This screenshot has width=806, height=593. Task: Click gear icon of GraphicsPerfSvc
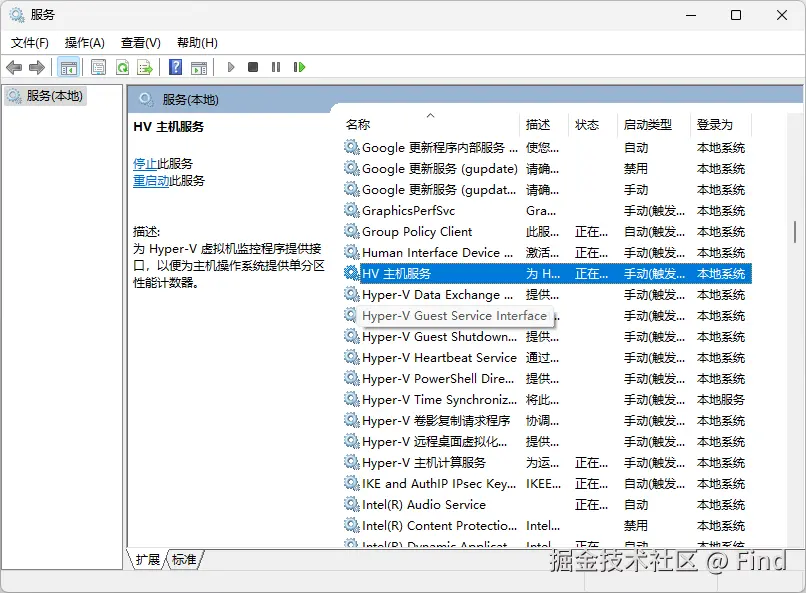pyautogui.click(x=352, y=210)
